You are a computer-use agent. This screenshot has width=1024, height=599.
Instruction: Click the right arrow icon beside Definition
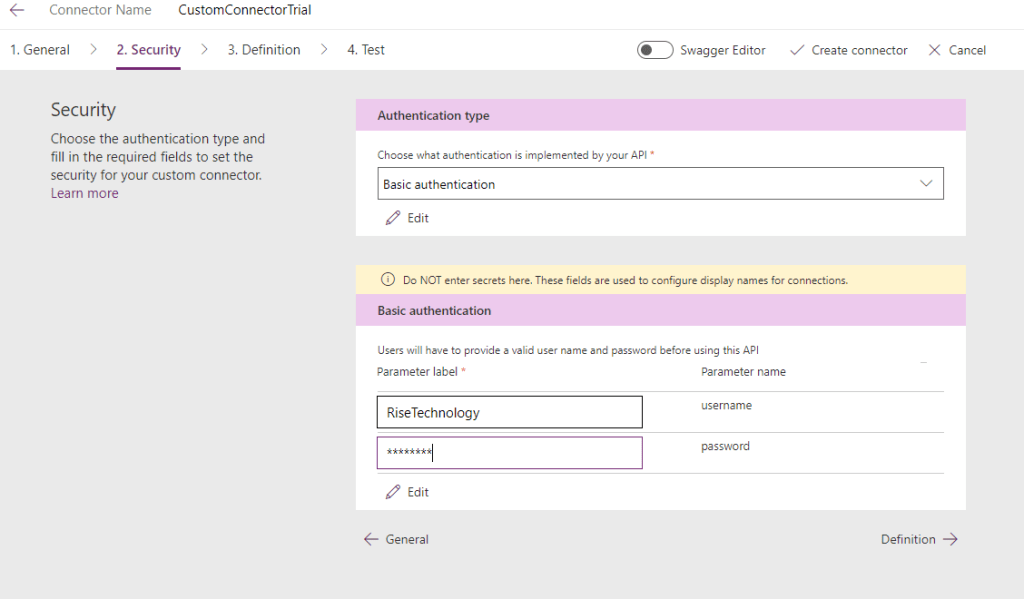tap(950, 539)
